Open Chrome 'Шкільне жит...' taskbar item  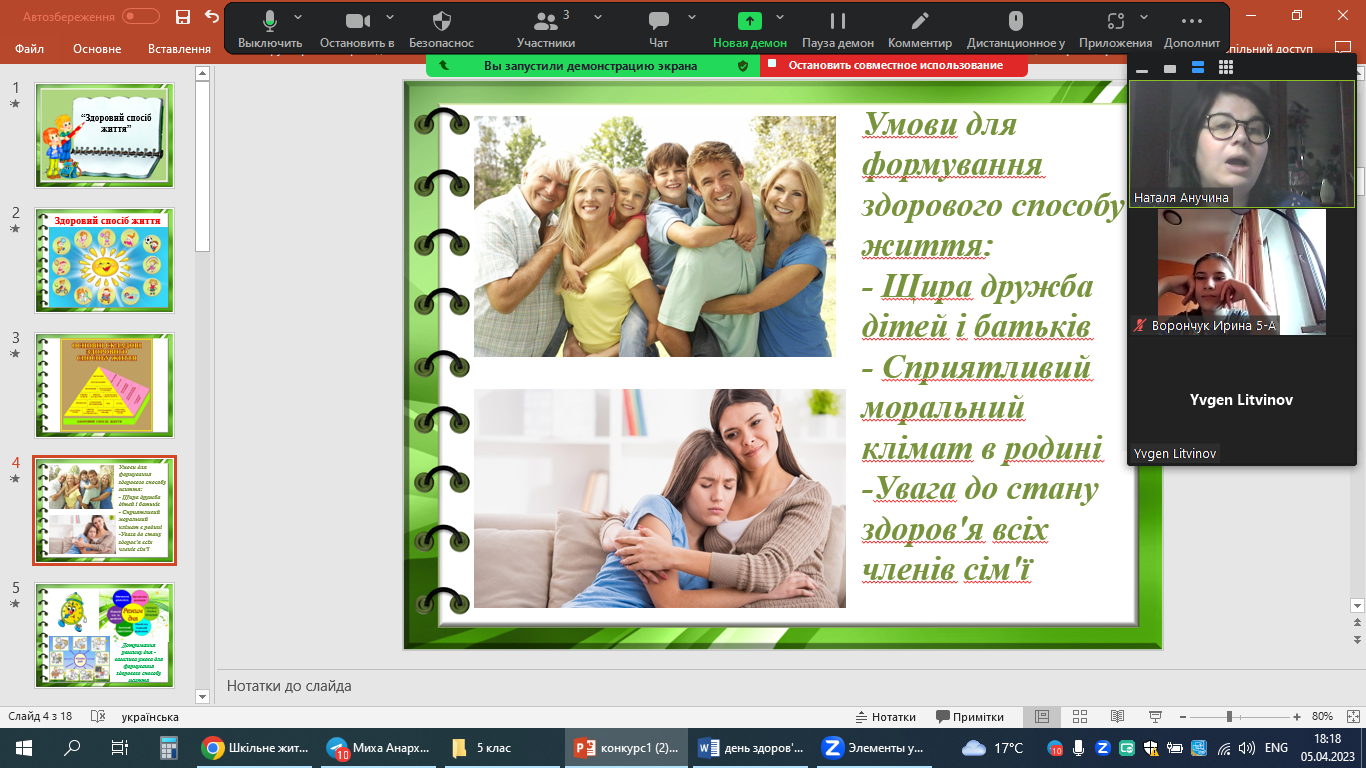pos(256,747)
